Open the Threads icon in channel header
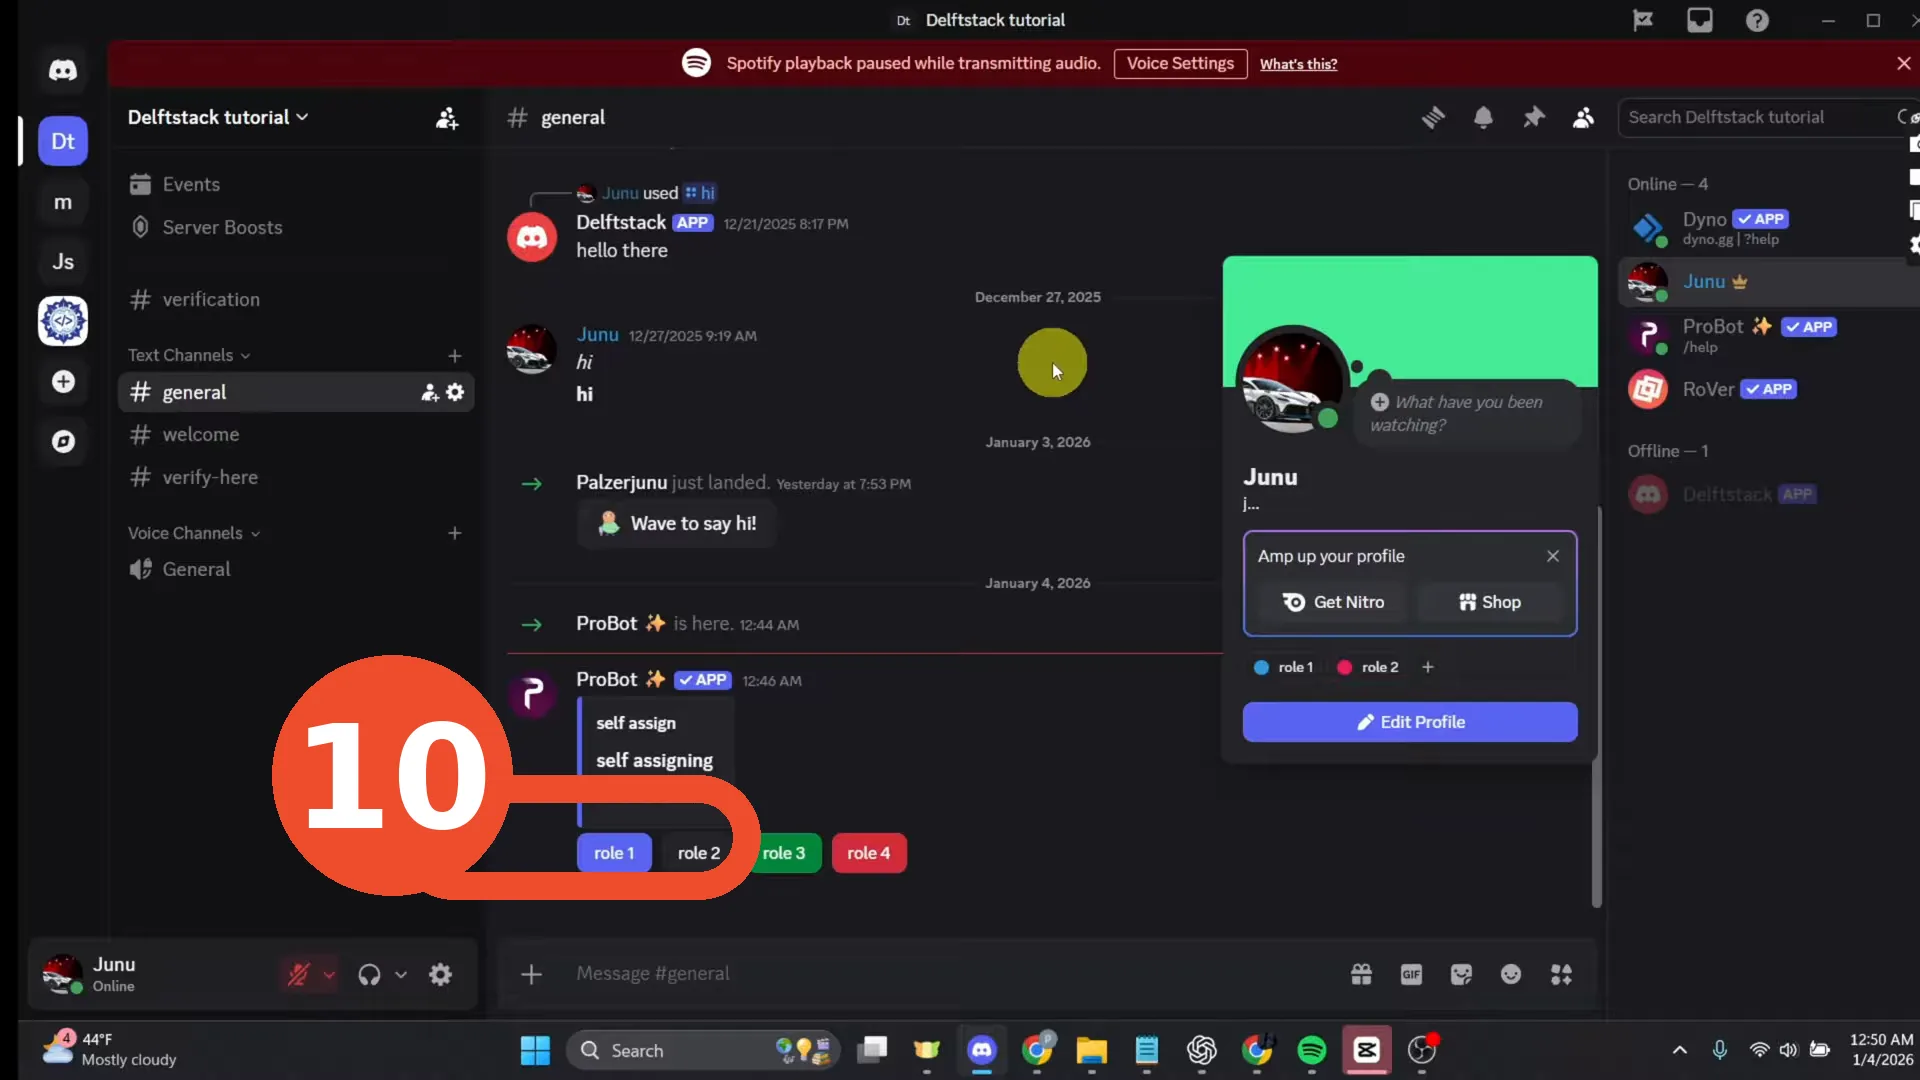The width and height of the screenshot is (1920, 1080). 1433,118
